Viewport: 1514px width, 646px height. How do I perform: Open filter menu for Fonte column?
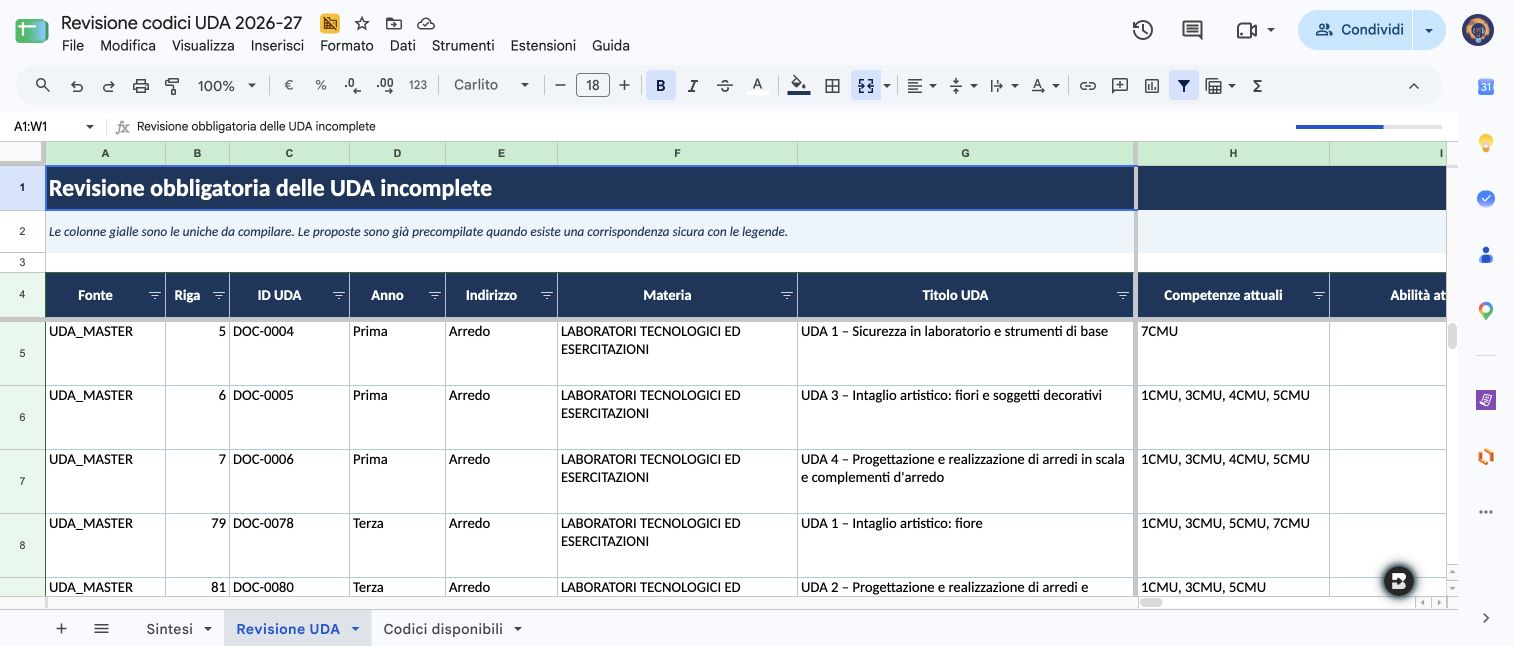click(154, 296)
